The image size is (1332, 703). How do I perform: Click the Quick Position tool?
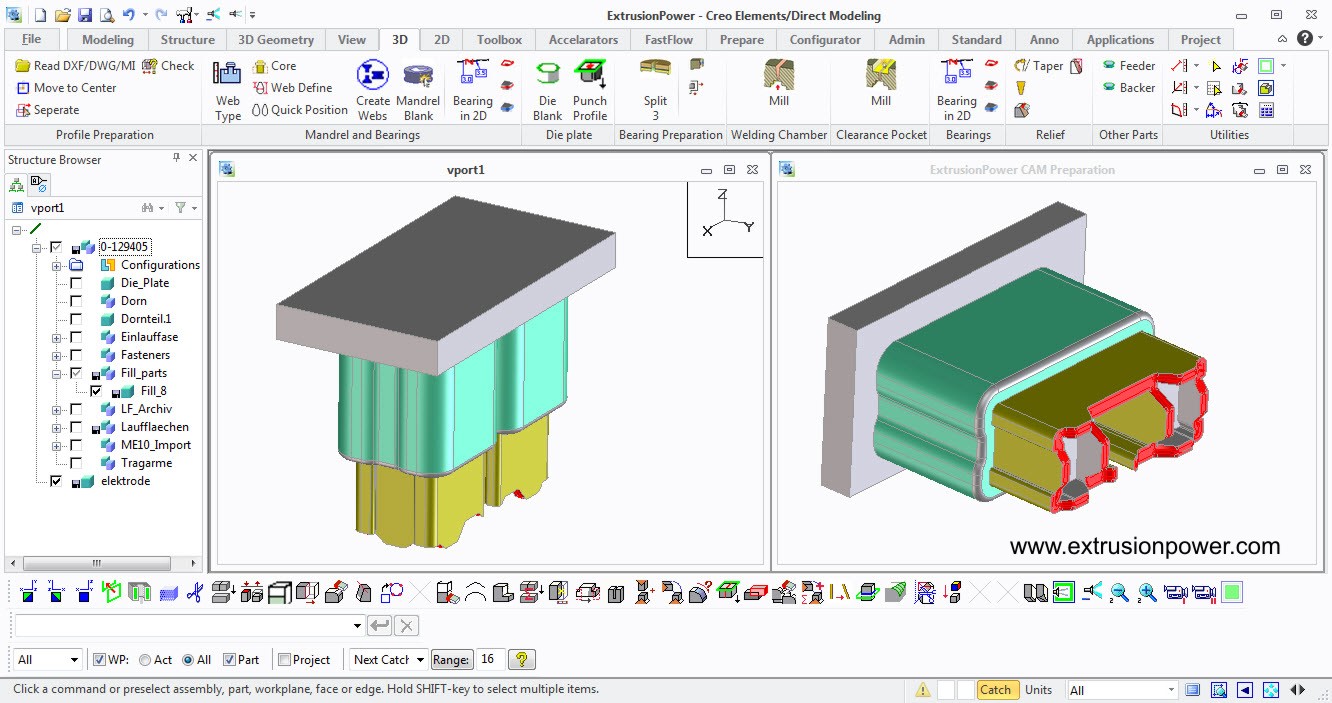300,110
